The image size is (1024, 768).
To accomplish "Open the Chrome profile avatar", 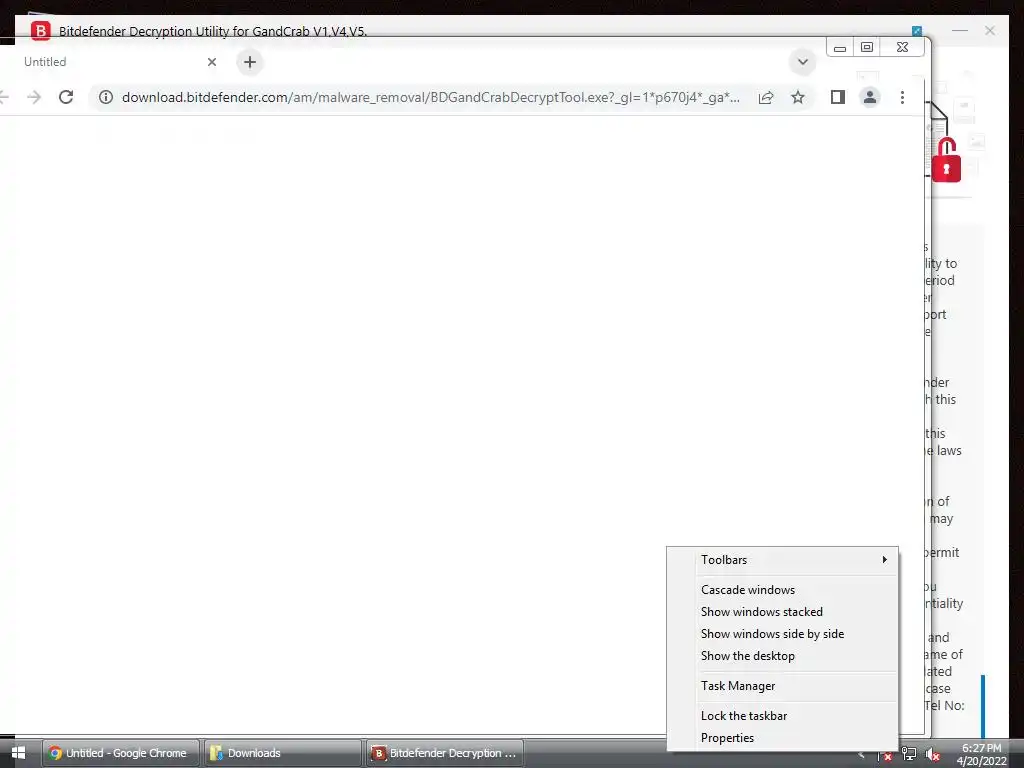I will [x=870, y=97].
